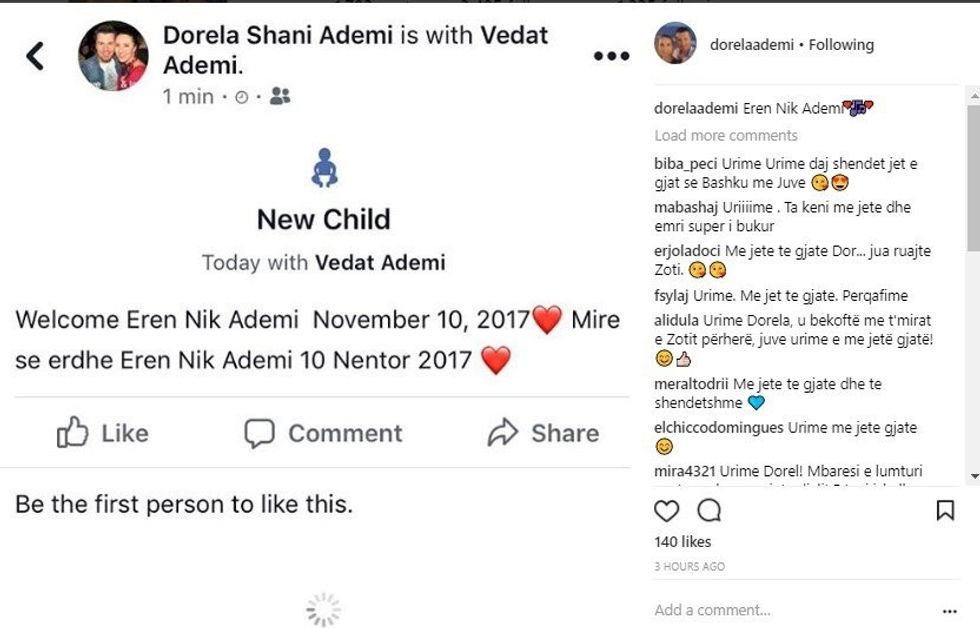Like the Facebook post
The image size is (980, 628).
(x=103, y=433)
